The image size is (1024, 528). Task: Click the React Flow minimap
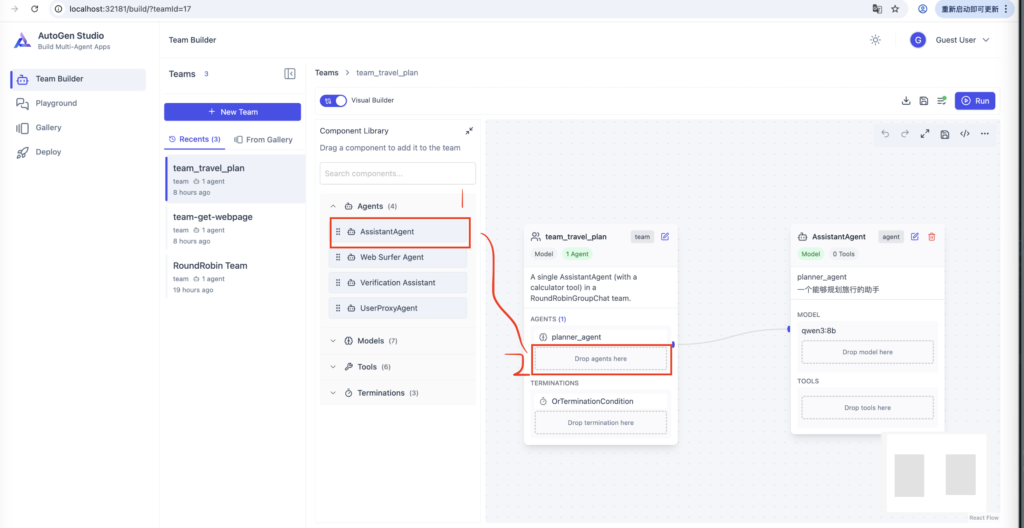pos(936,474)
